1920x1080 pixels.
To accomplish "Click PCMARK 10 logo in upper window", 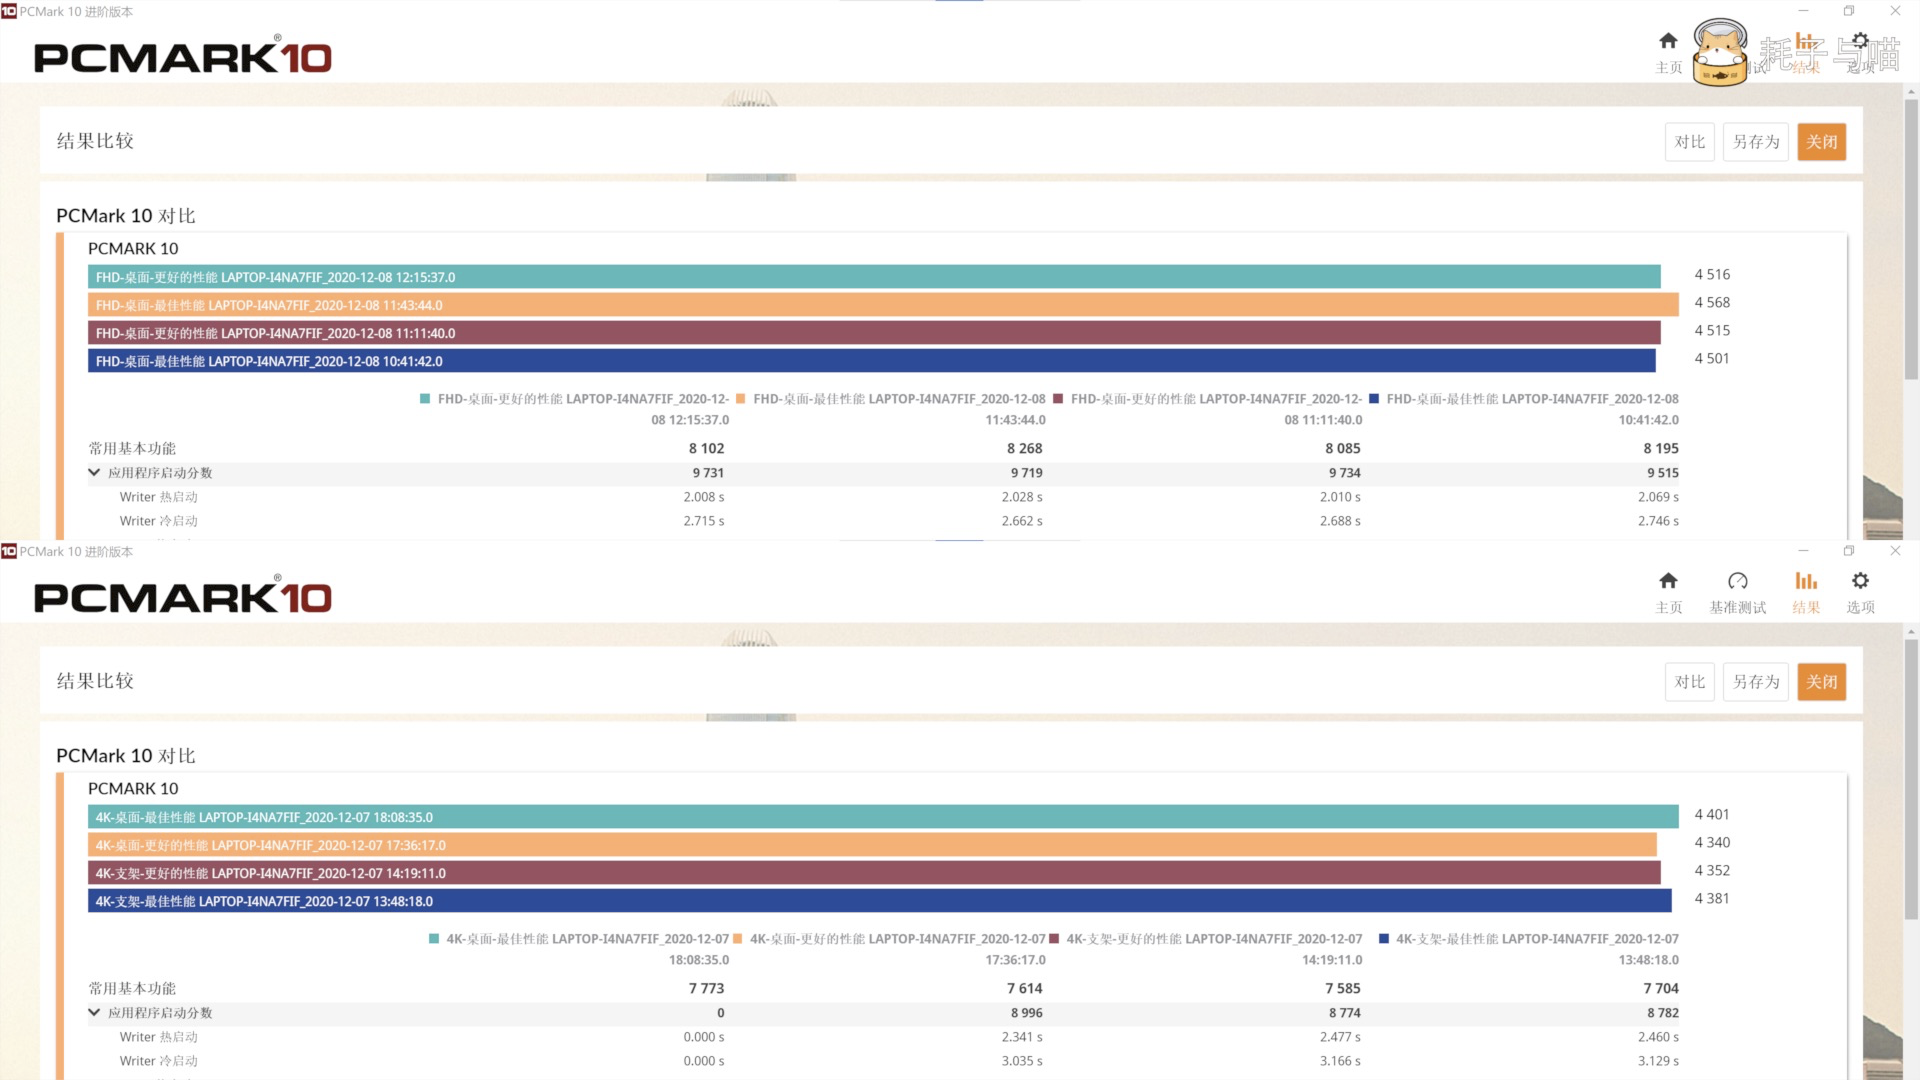I will point(182,57).
